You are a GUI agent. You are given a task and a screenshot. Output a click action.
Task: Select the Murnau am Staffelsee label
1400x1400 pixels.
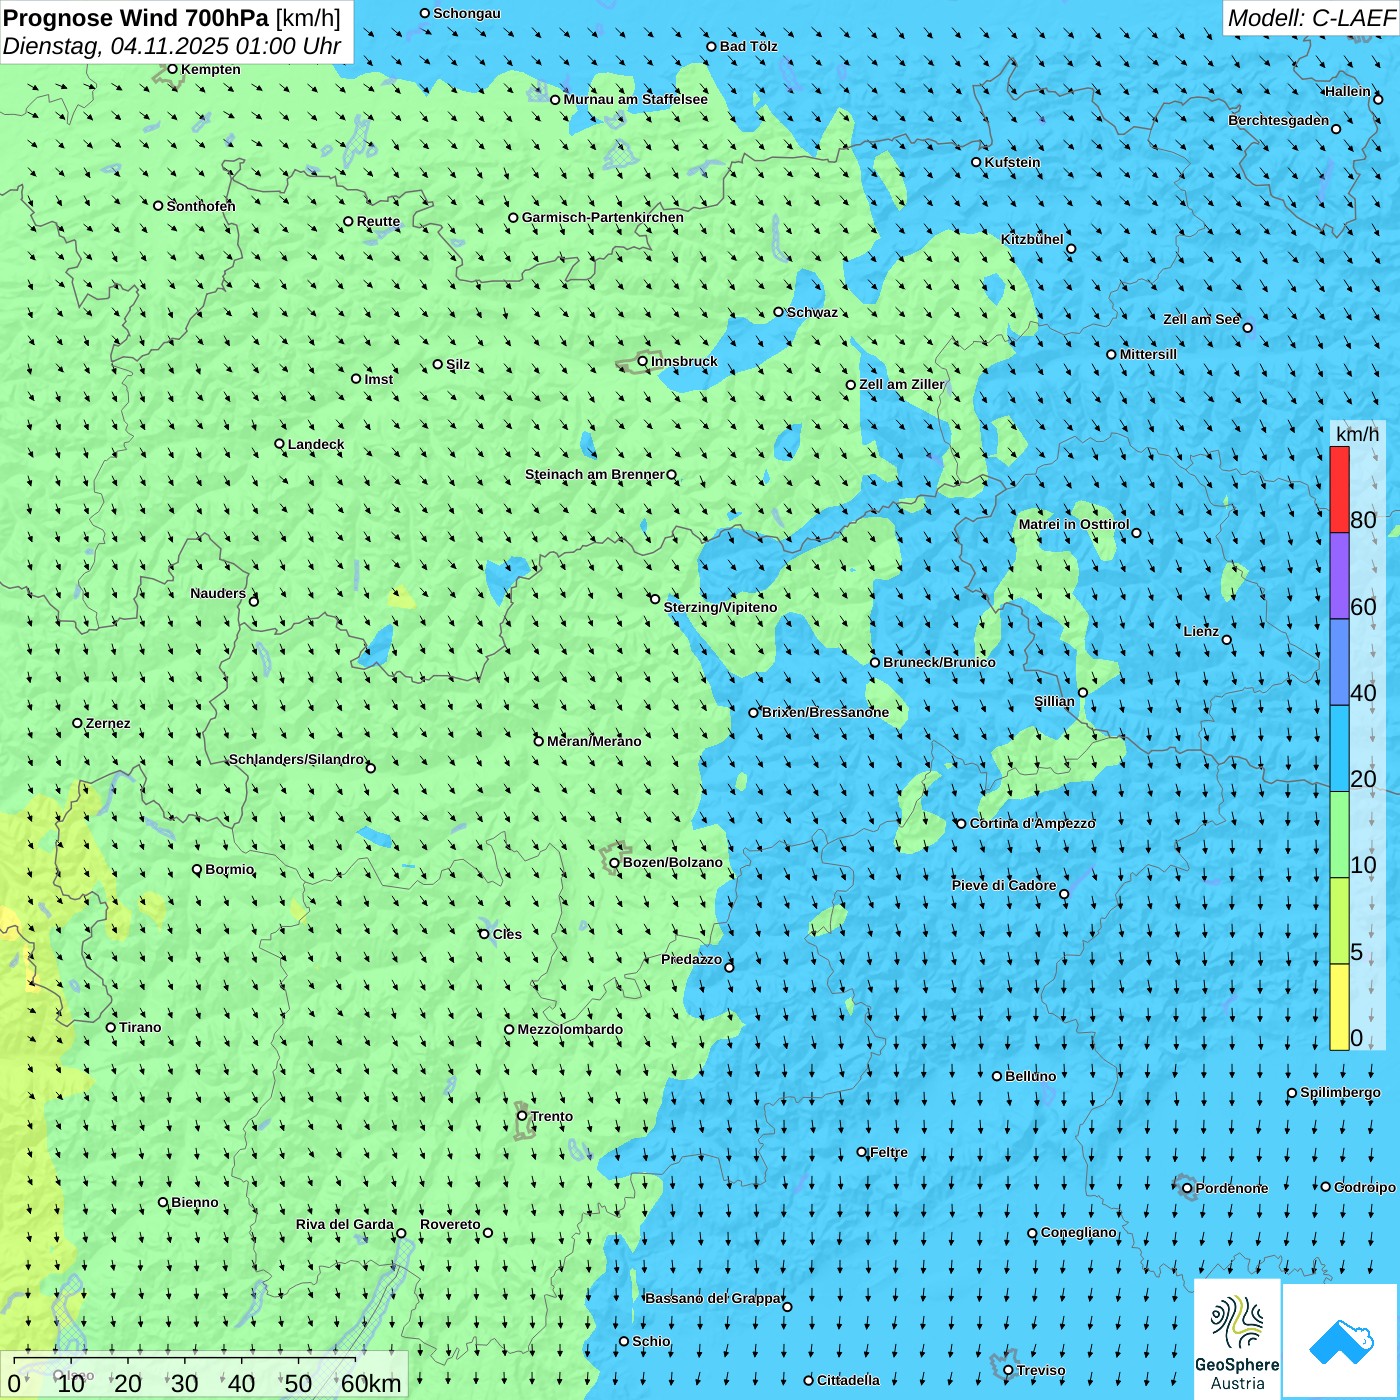click(635, 99)
